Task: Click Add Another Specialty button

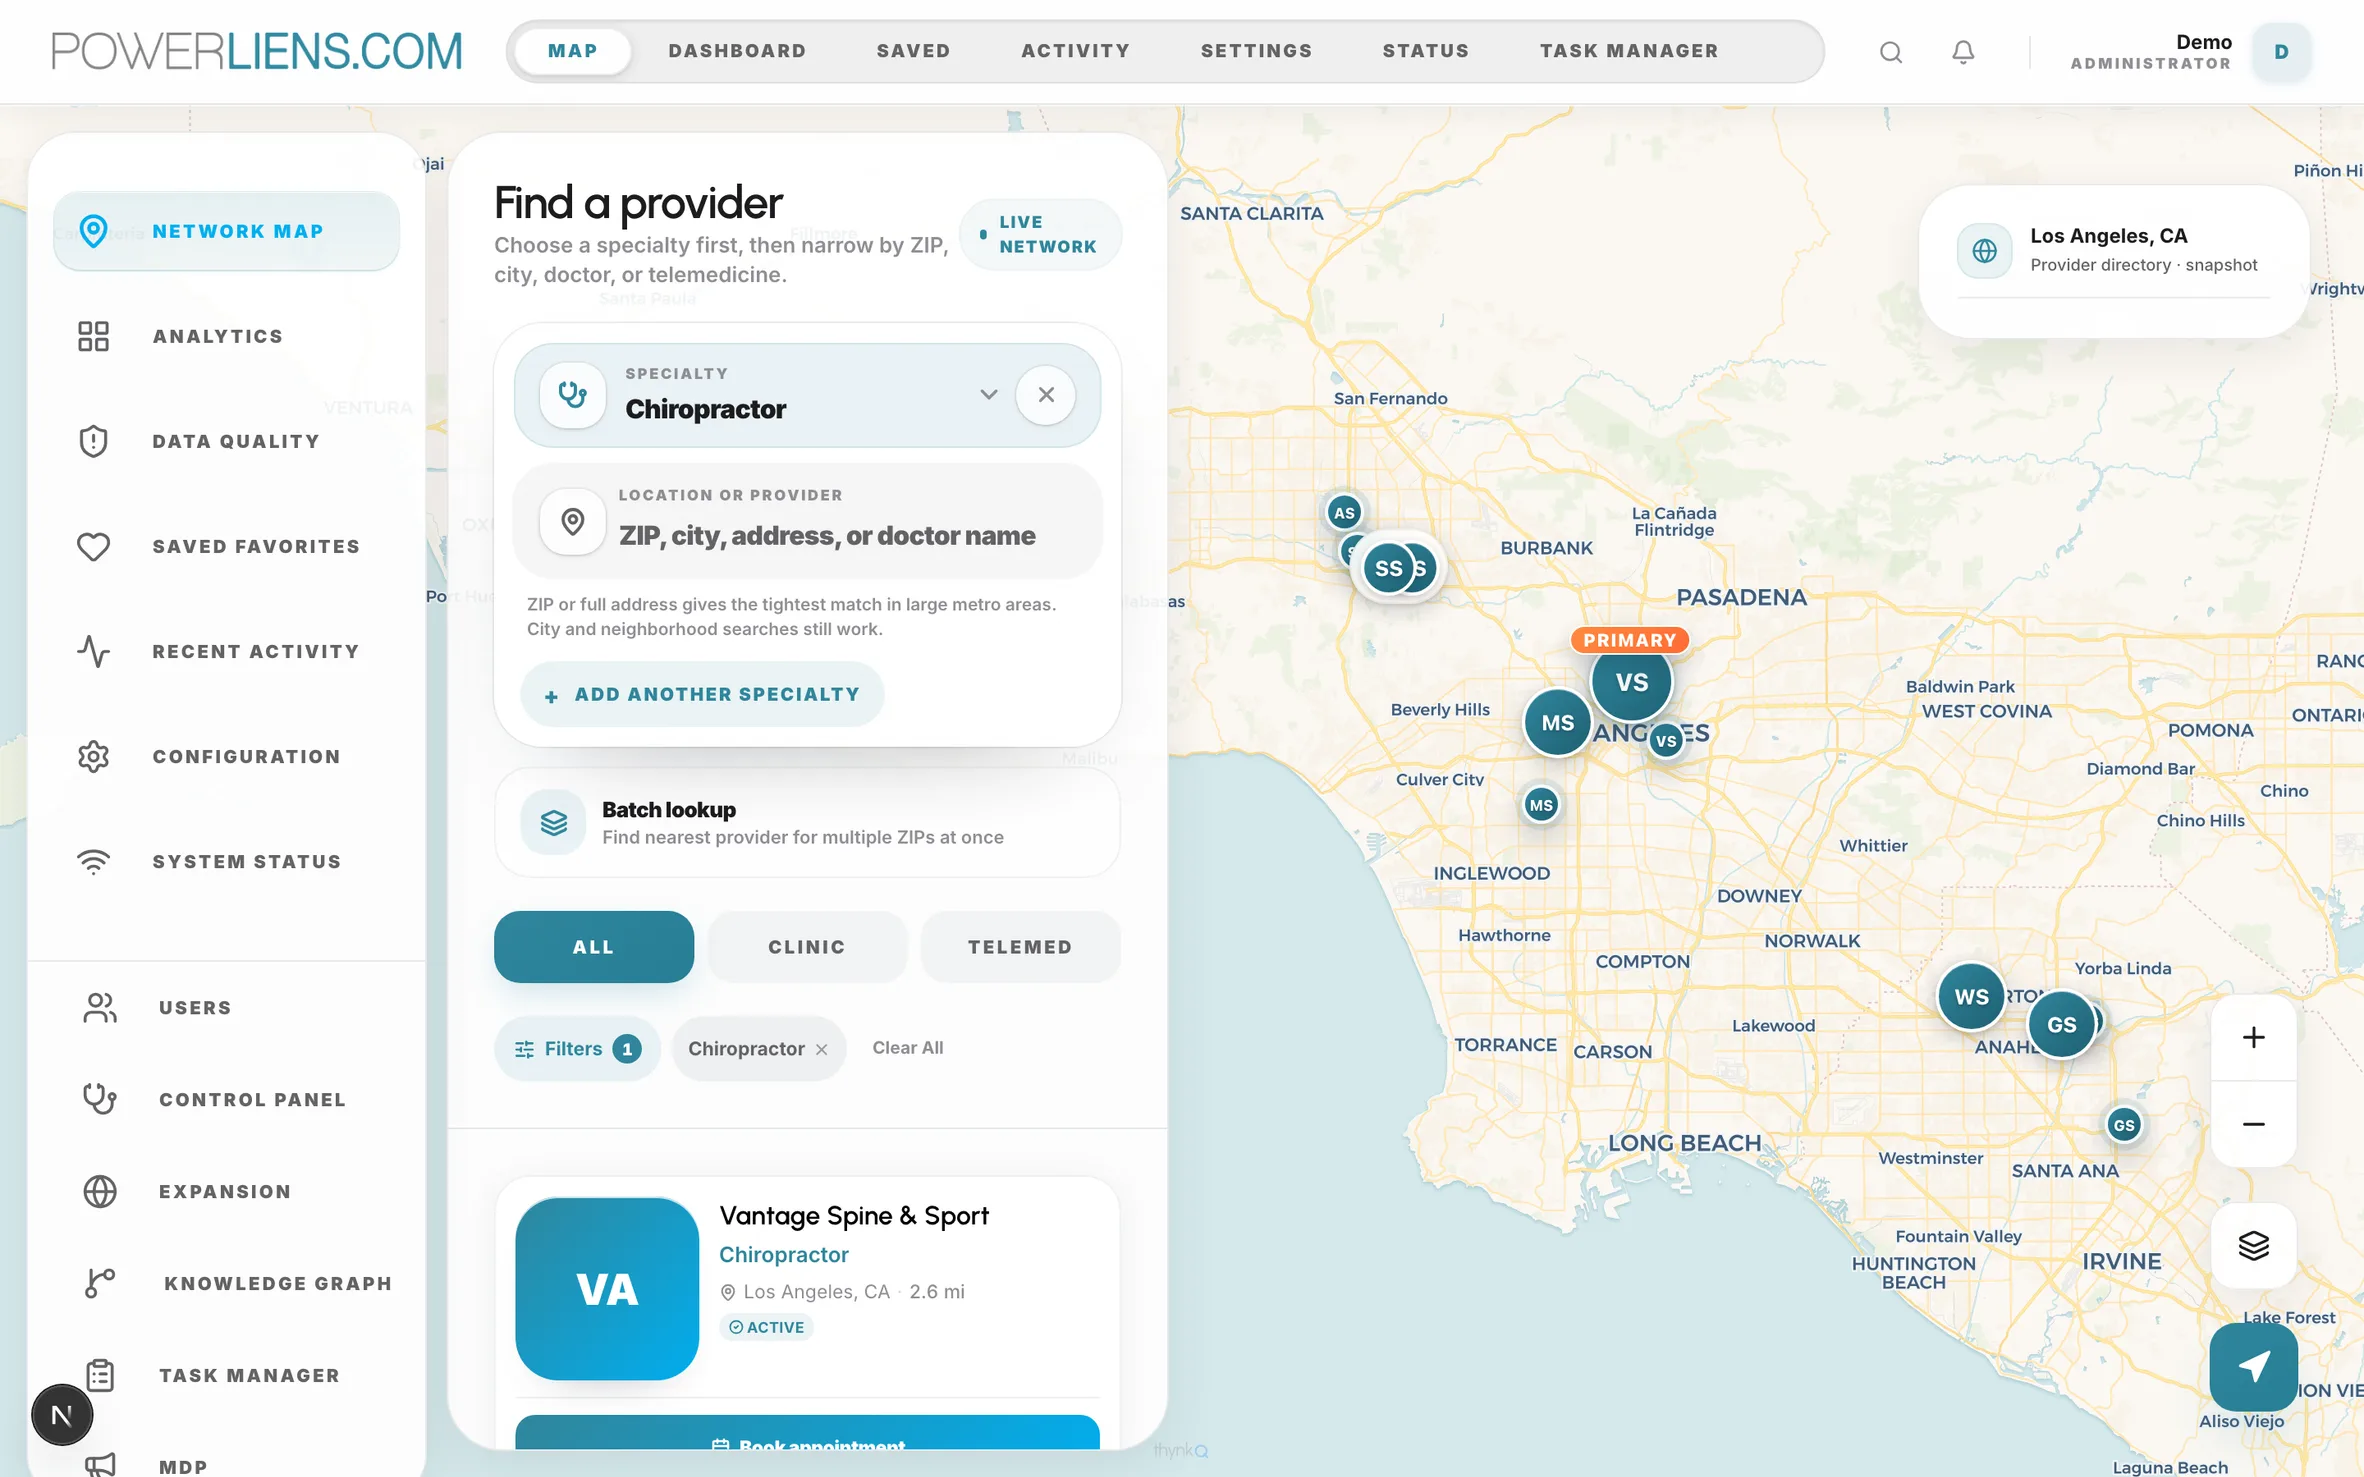Action: 702,694
